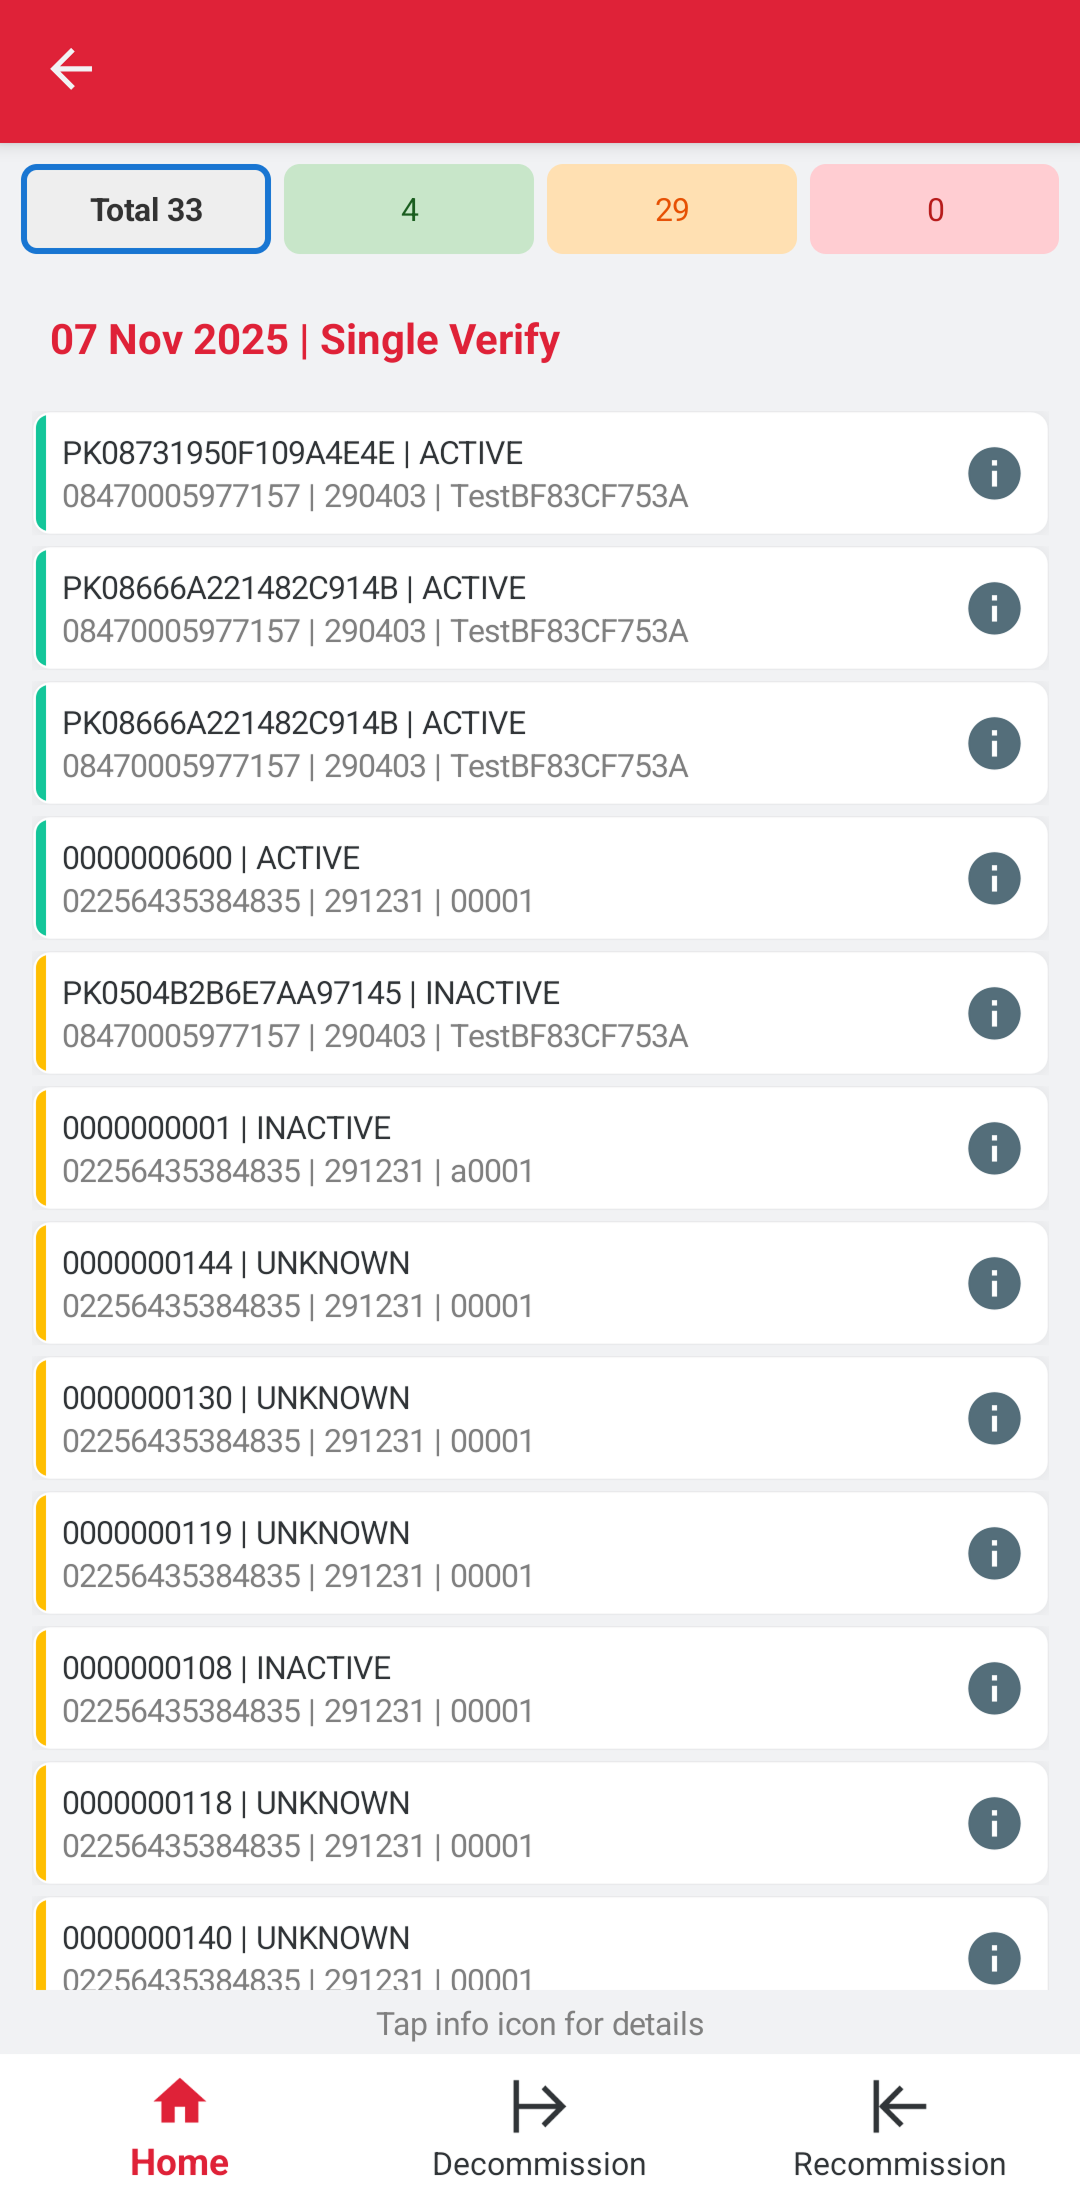This screenshot has width=1080, height=2200.
Task: Tap the back arrow in header
Action: point(71,69)
